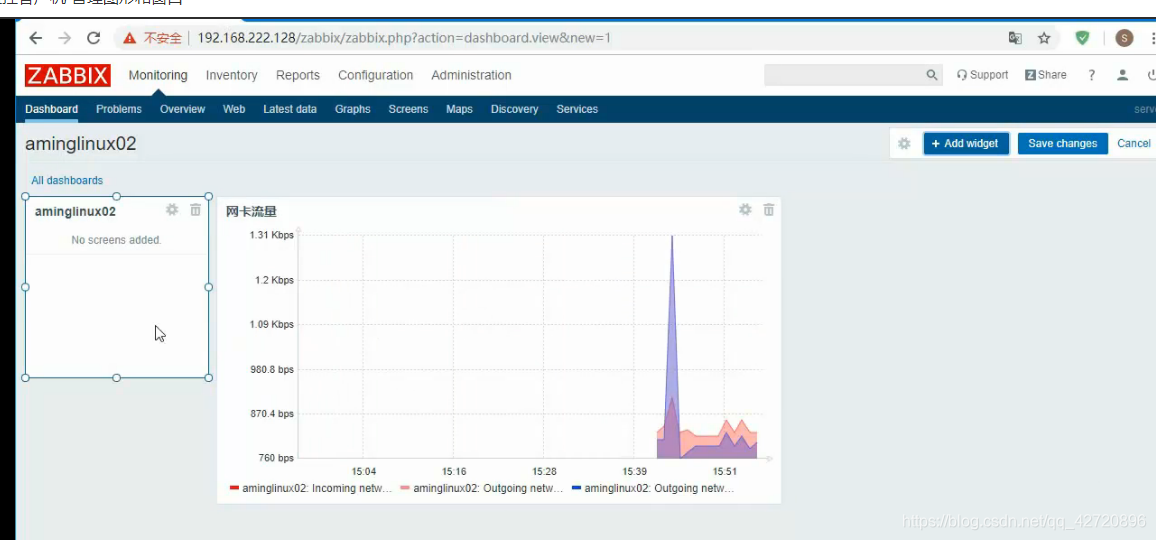Click the browser forward arrow

click(64, 38)
